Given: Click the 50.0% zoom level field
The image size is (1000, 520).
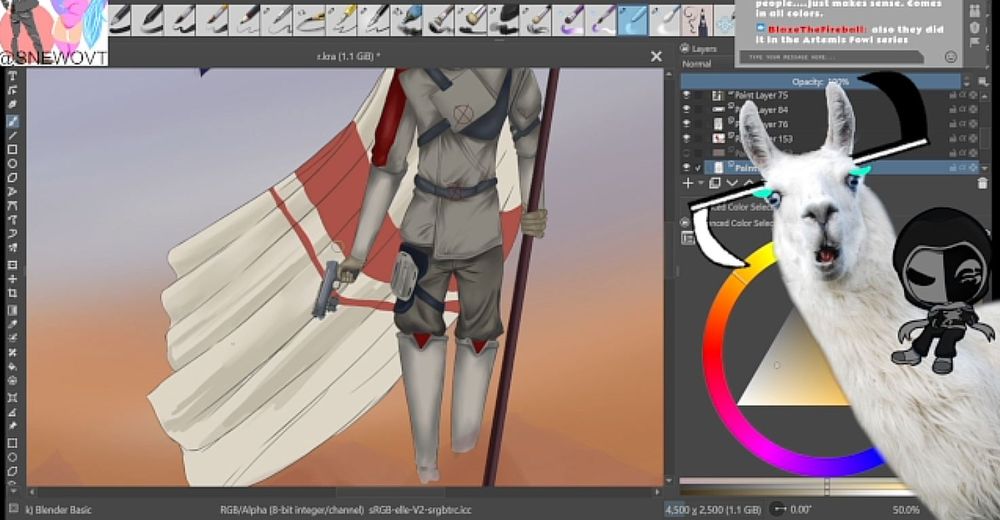Looking at the screenshot, I should 906,510.
